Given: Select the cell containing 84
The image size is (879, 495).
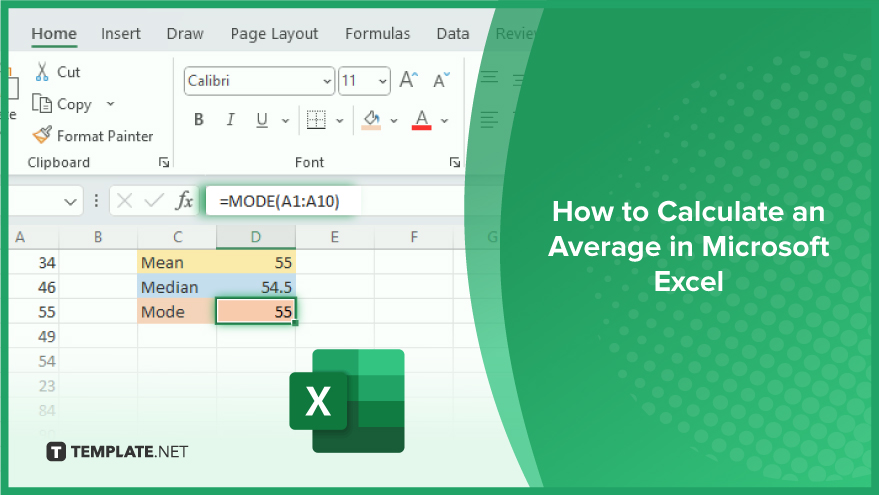Looking at the screenshot, I should point(34,410).
